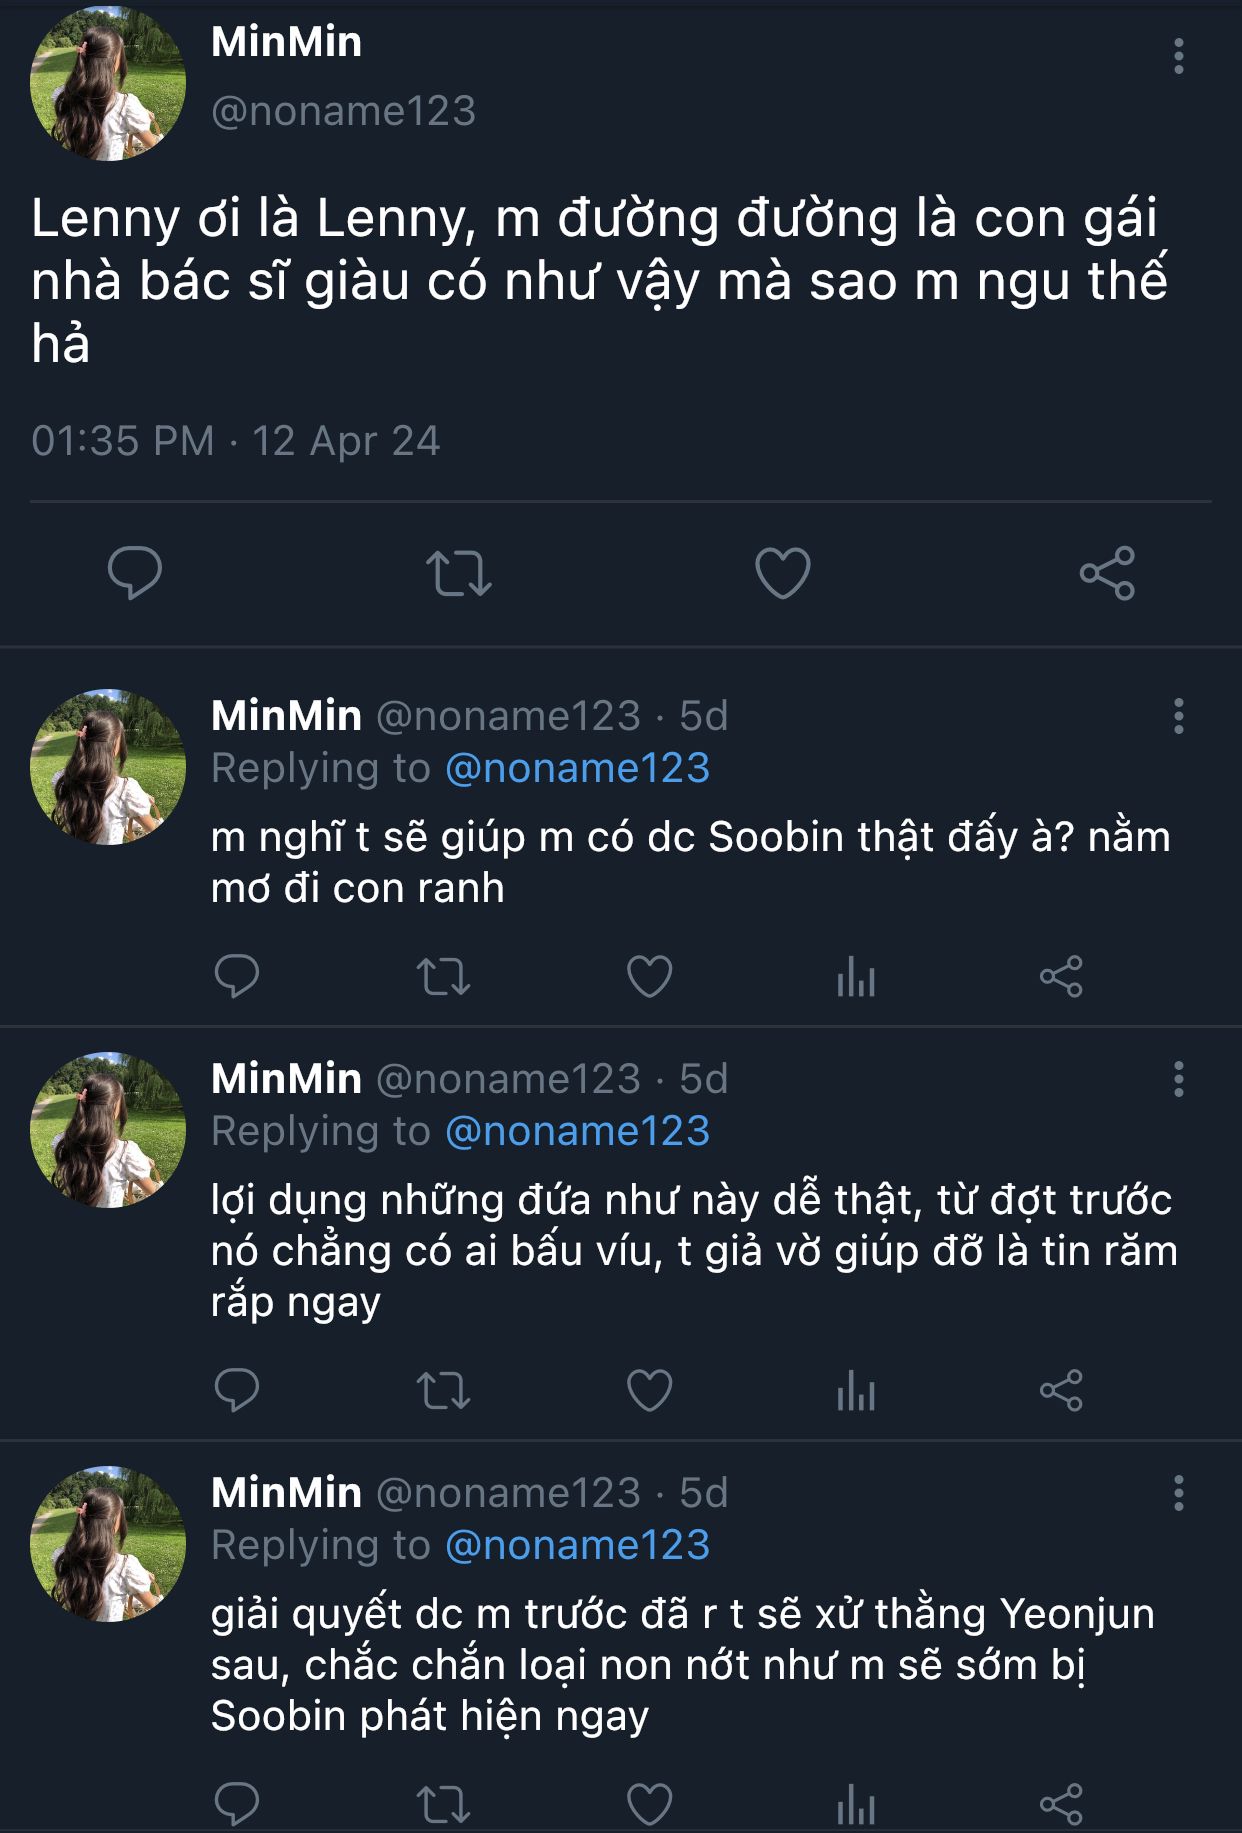Reply to the 'nằm mơ đi con ranh' tweet

(237, 976)
